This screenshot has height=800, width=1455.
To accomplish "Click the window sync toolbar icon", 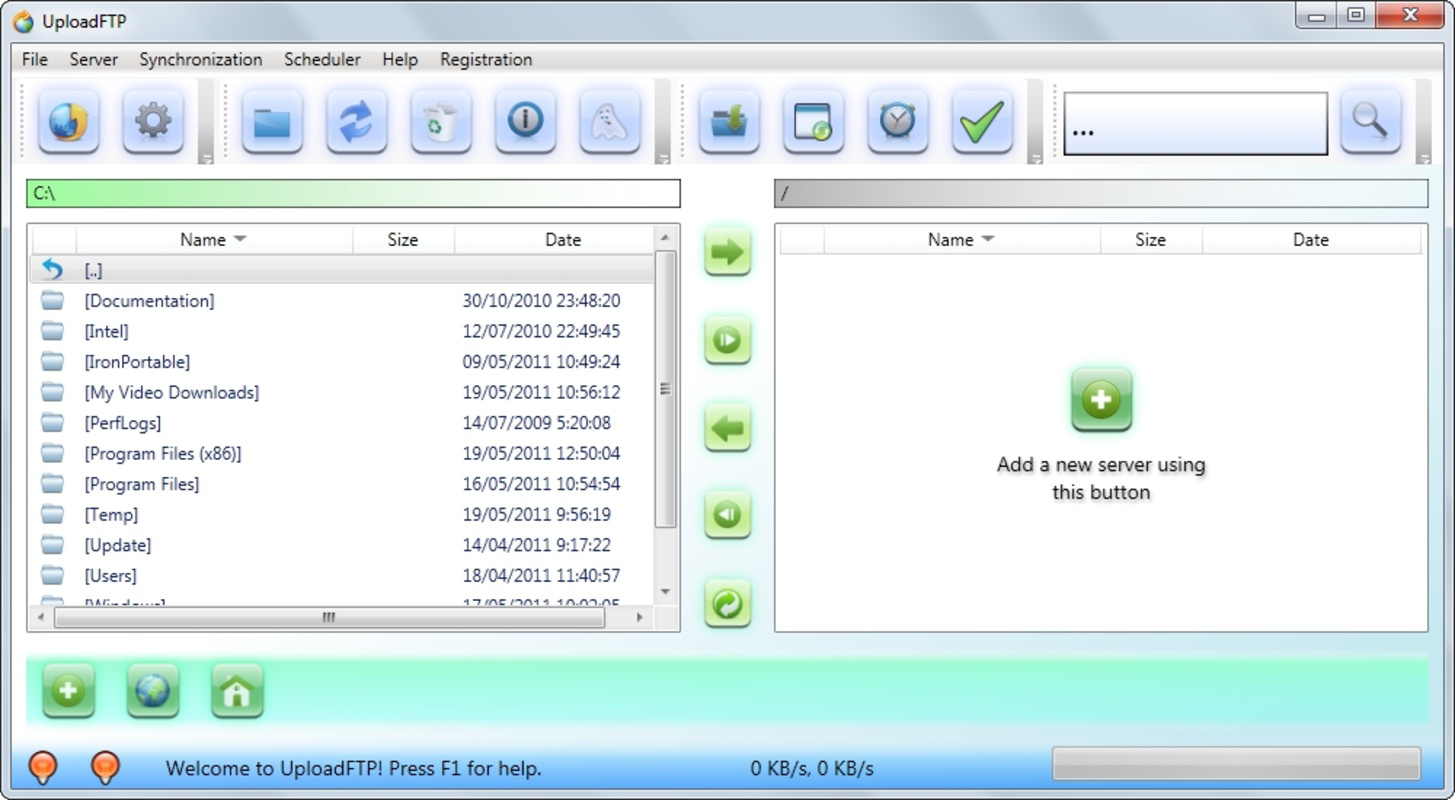I will pos(813,122).
